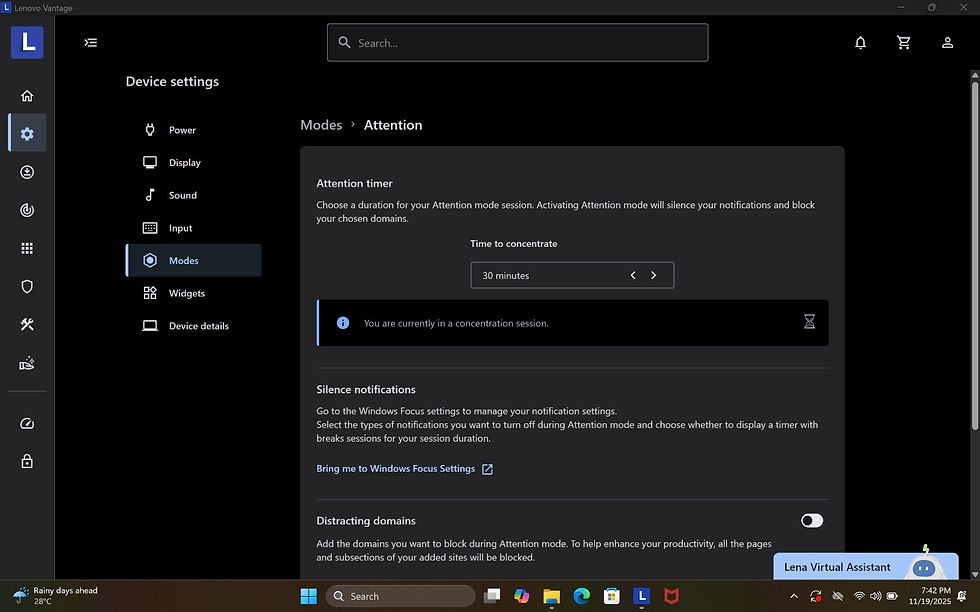Click the Lenovo Vantage search field
This screenshot has height=612, width=980.
(517, 43)
